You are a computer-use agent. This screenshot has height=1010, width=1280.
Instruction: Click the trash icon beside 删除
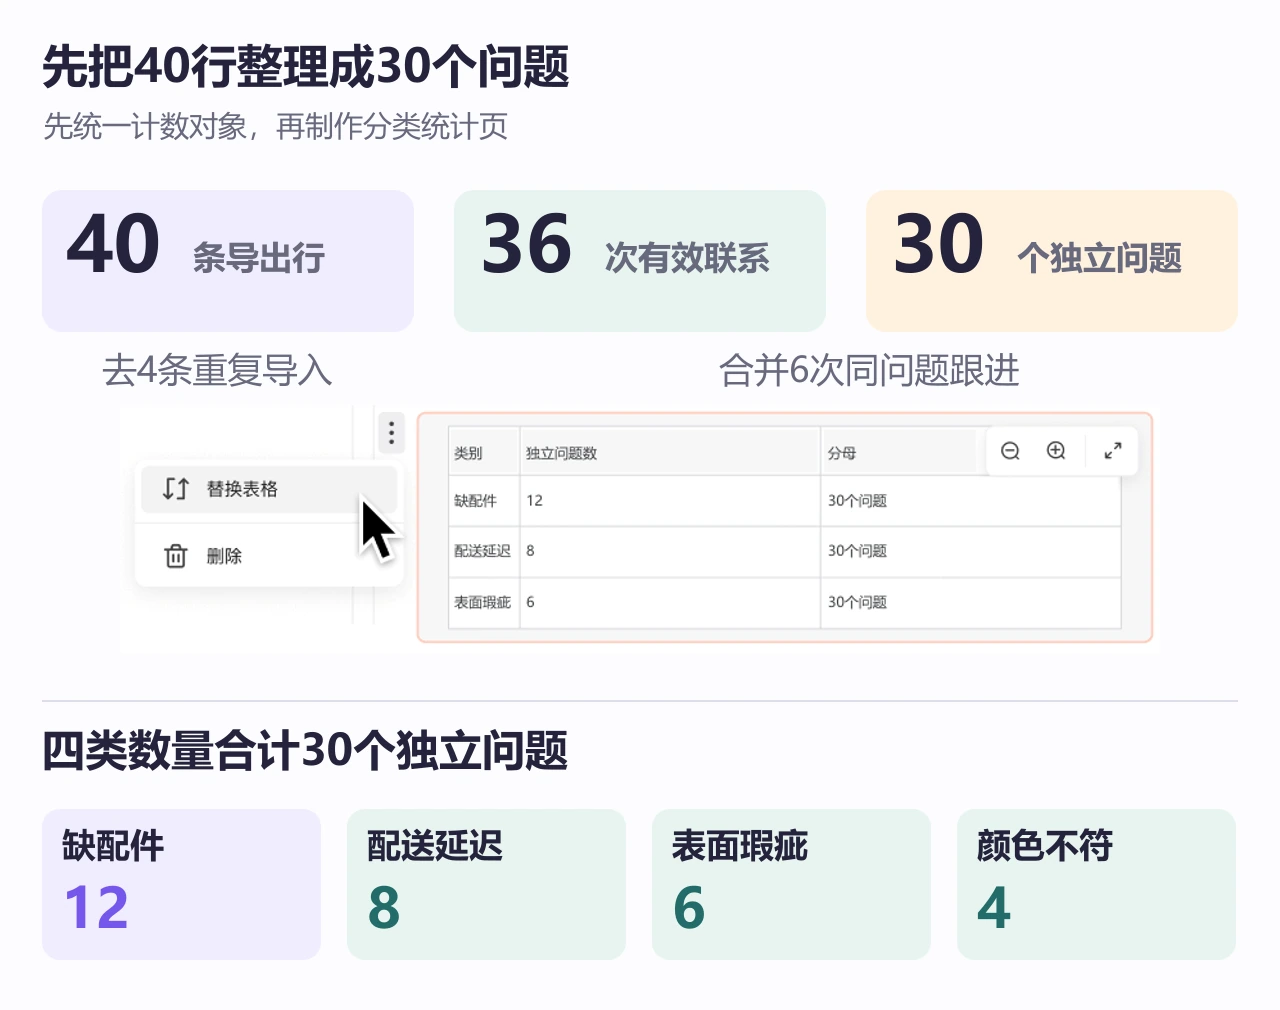(x=176, y=556)
